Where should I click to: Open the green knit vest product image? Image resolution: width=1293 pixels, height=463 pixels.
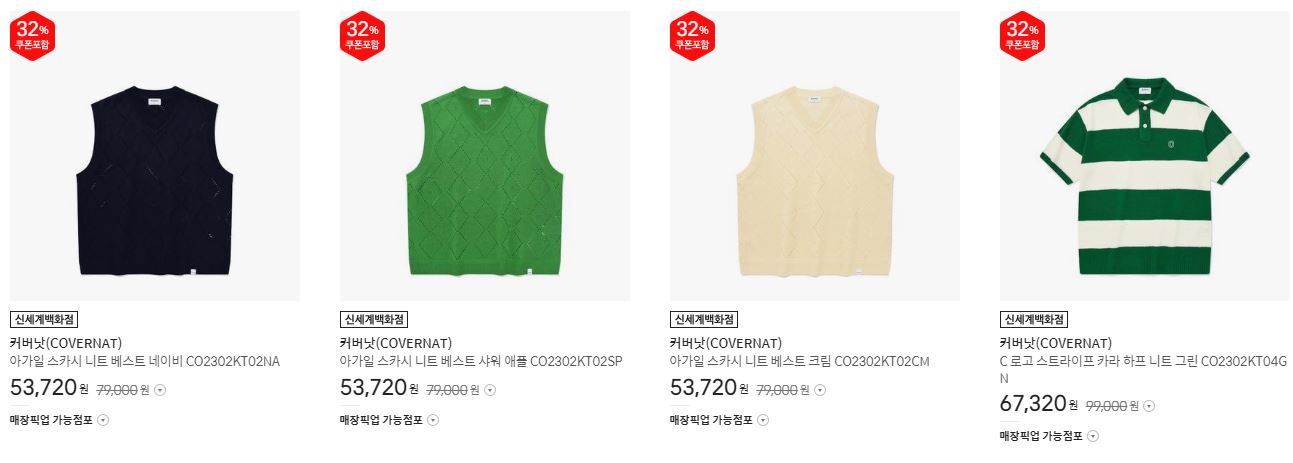[485, 156]
